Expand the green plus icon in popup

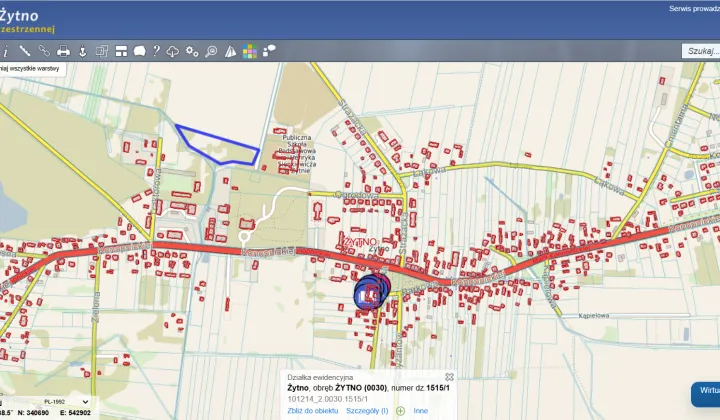pyautogui.click(x=400, y=410)
